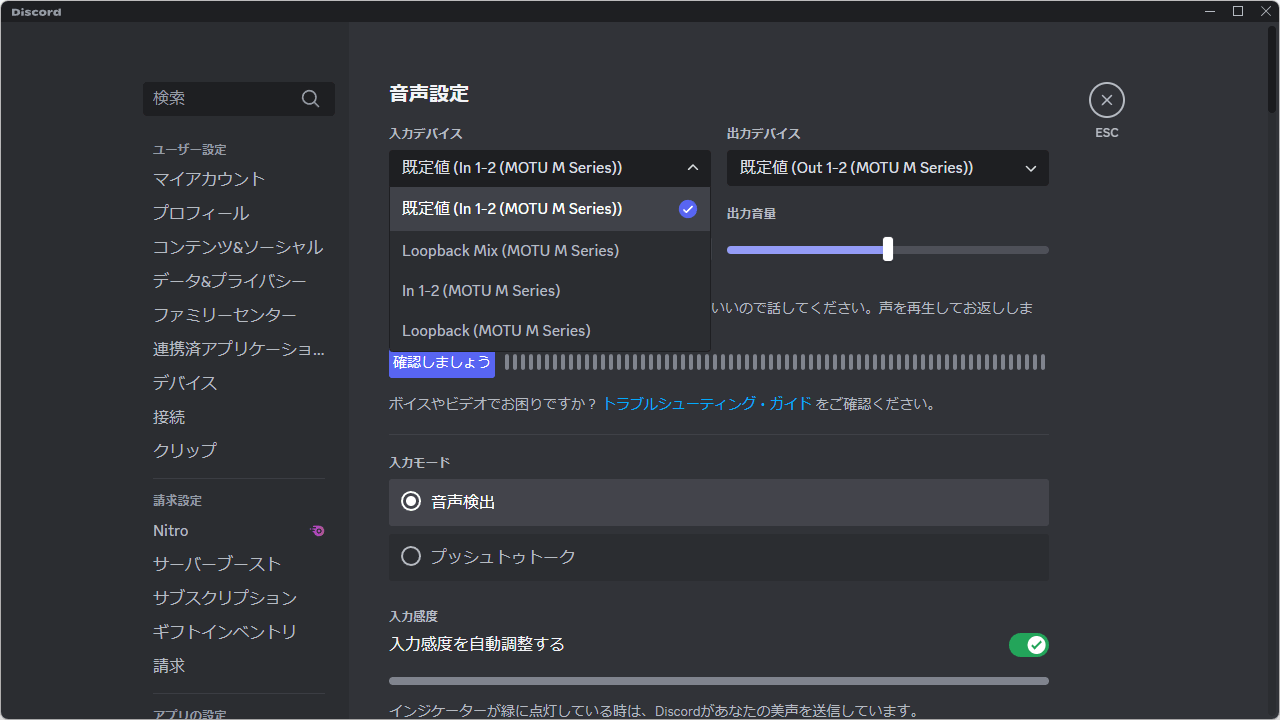Viewport: 1280px width, 720px height.
Task: Focus the 検索 search field
Action: tap(239, 98)
